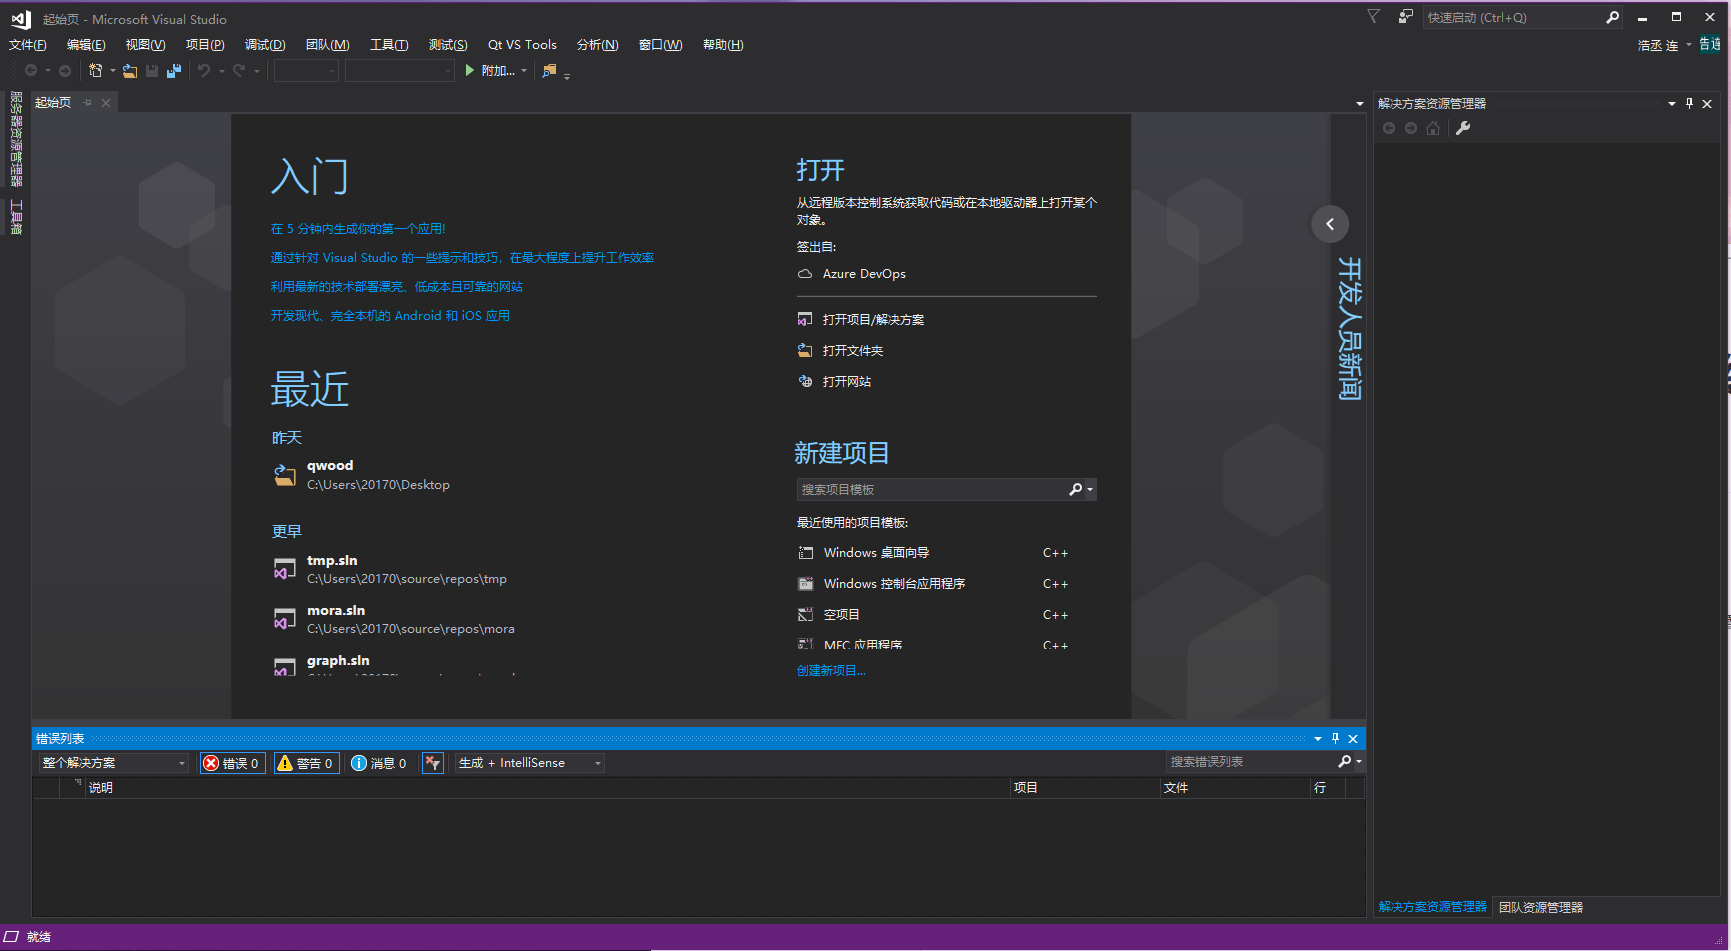Click Solution Explorer Home icon
The image size is (1731, 951).
pyautogui.click(x=1433, y=128)
